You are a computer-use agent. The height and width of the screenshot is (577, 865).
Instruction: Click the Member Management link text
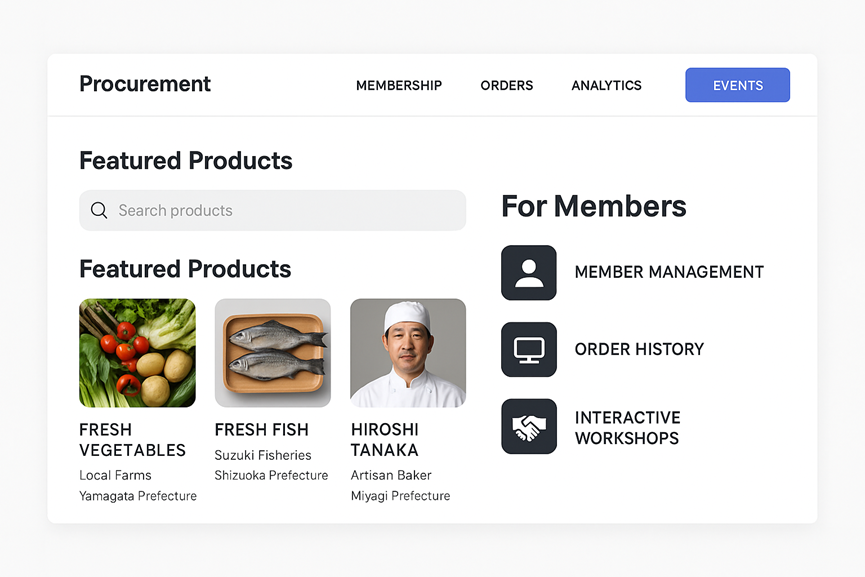669,272
